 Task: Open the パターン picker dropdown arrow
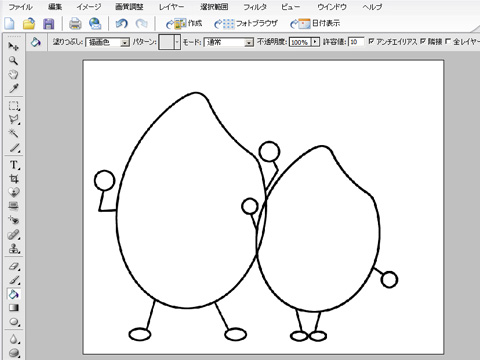(x=177, y=42)
